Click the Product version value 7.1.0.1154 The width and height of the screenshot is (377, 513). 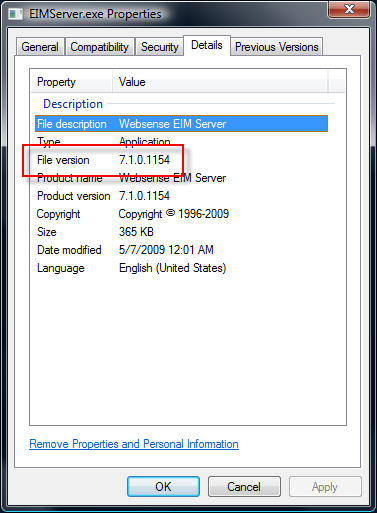[144, 196]
